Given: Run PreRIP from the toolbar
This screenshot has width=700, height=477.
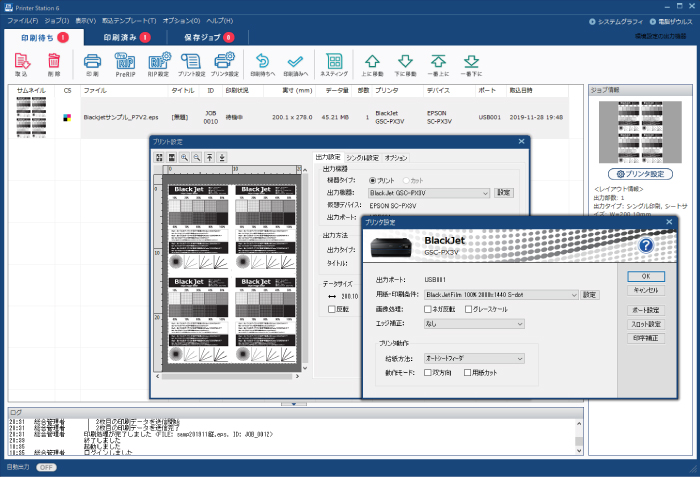Looking at the screenshot, I should pyautogui.click(x=125, y=64).
